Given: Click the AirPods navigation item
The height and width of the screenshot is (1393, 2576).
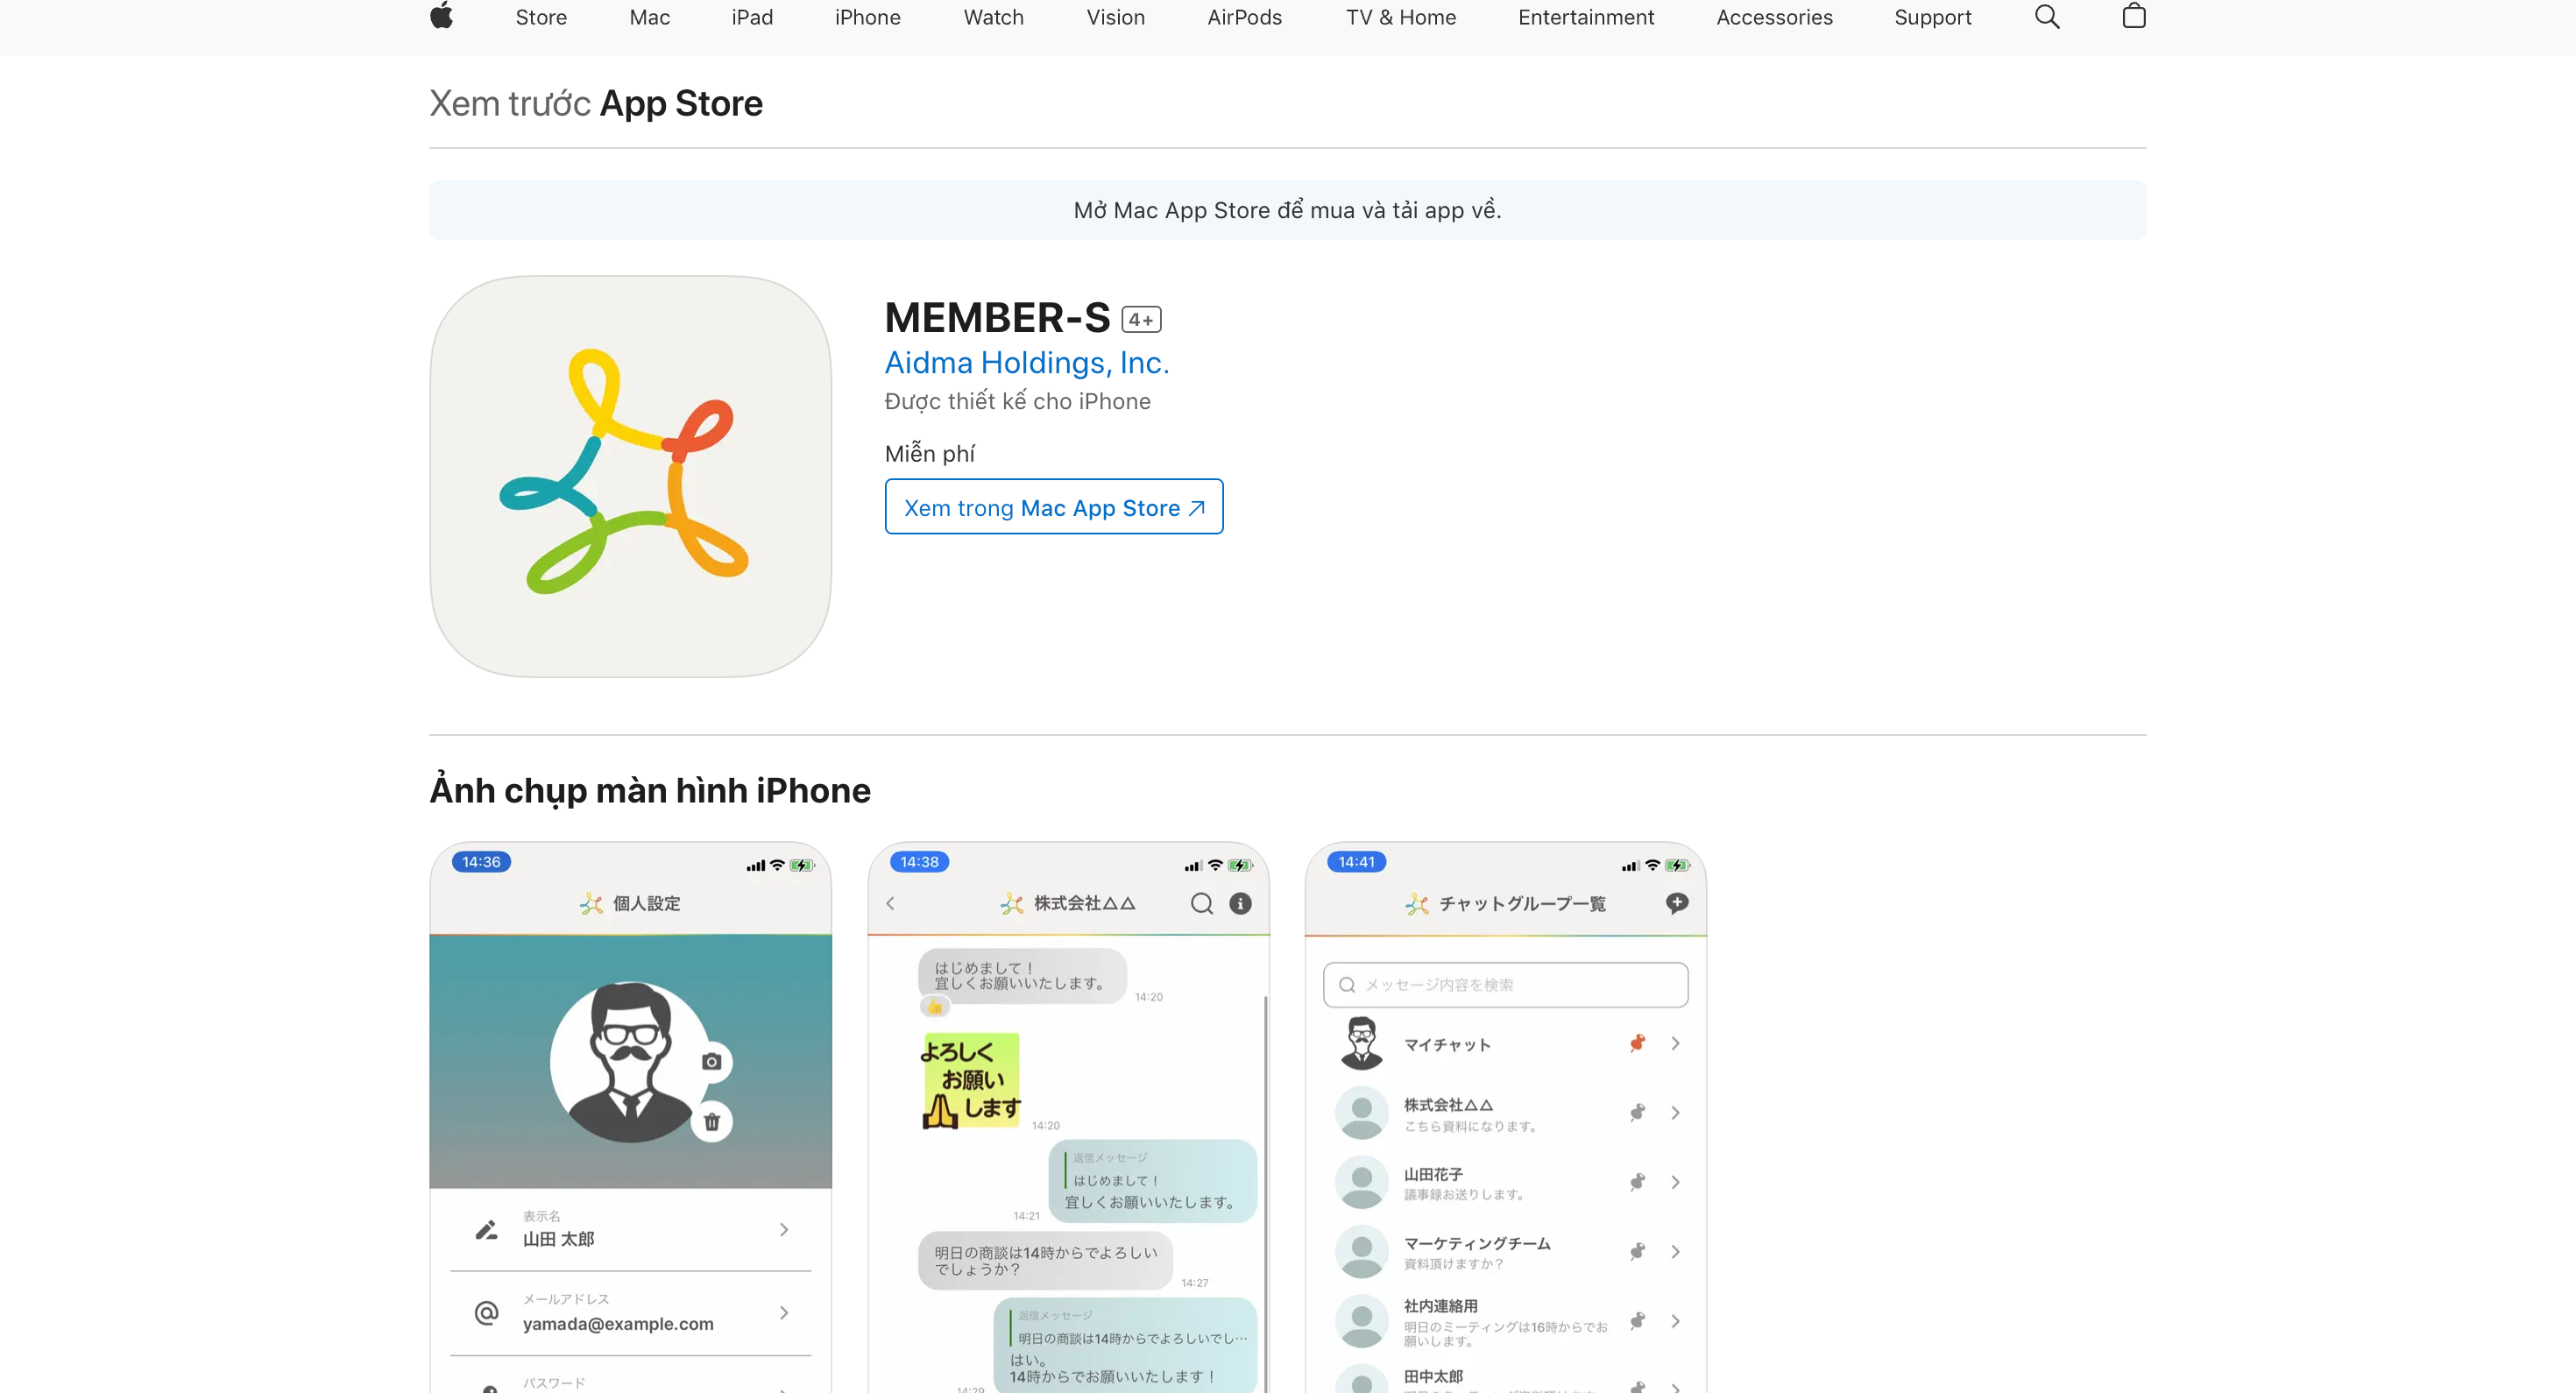Looking at the screenshot, I should pos(1245,17).
